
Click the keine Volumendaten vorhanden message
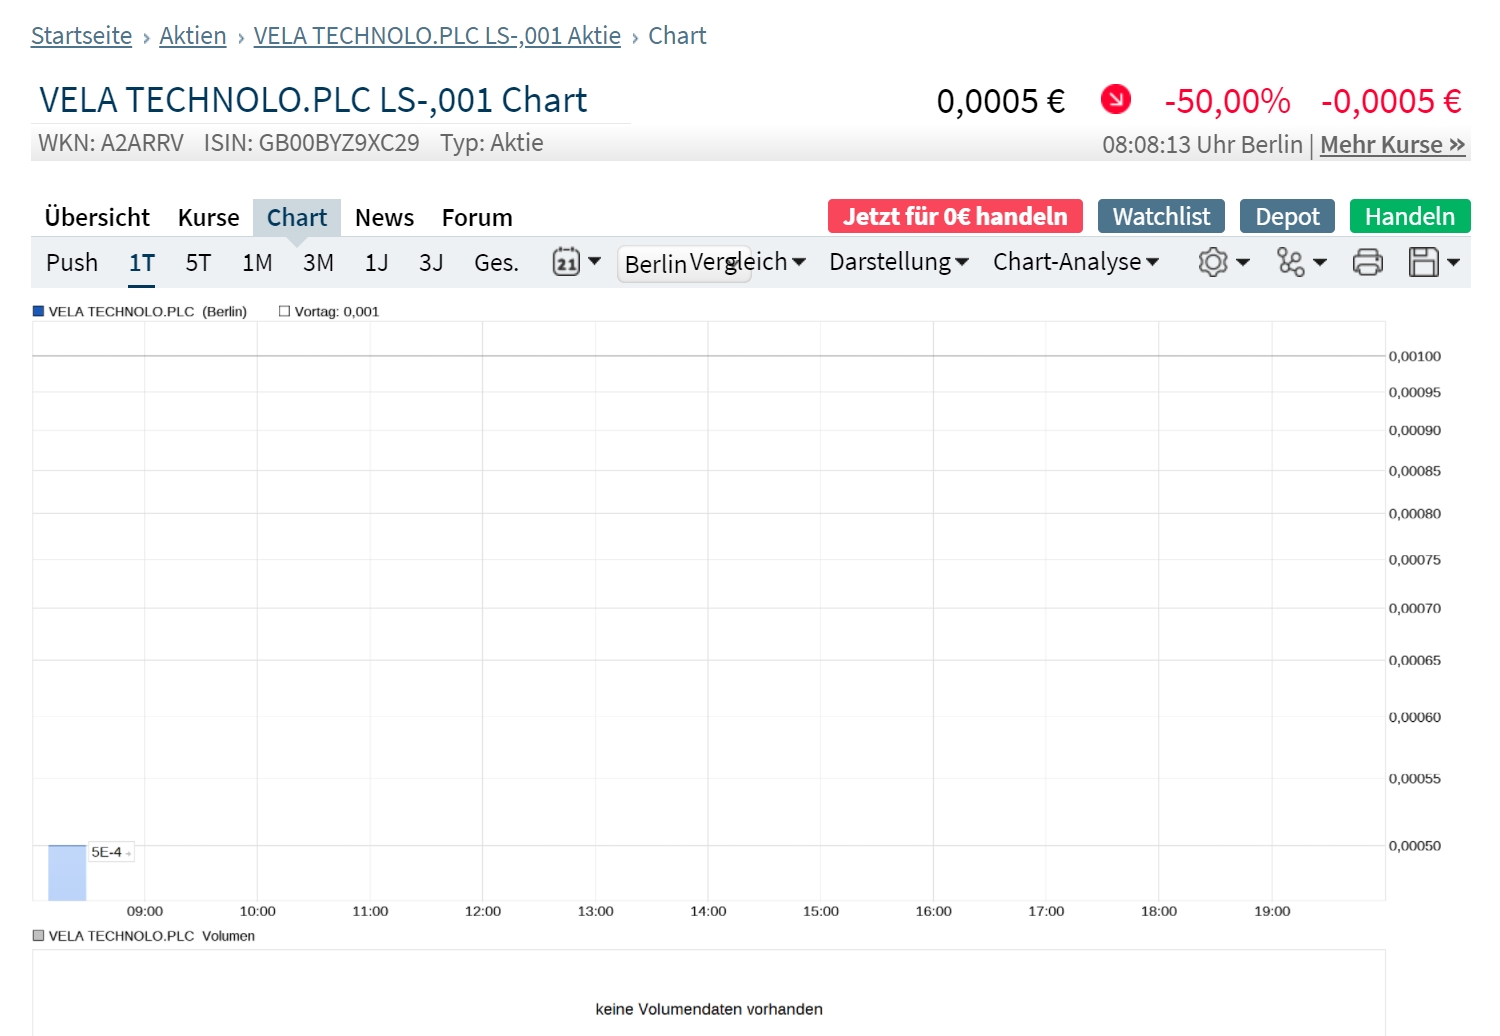709,1009
